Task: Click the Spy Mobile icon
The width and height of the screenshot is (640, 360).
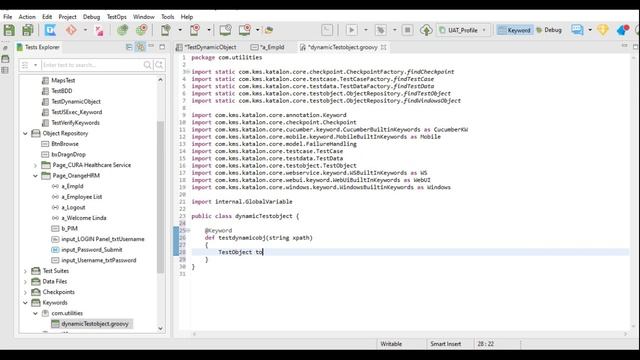Action: coord(166,30)
